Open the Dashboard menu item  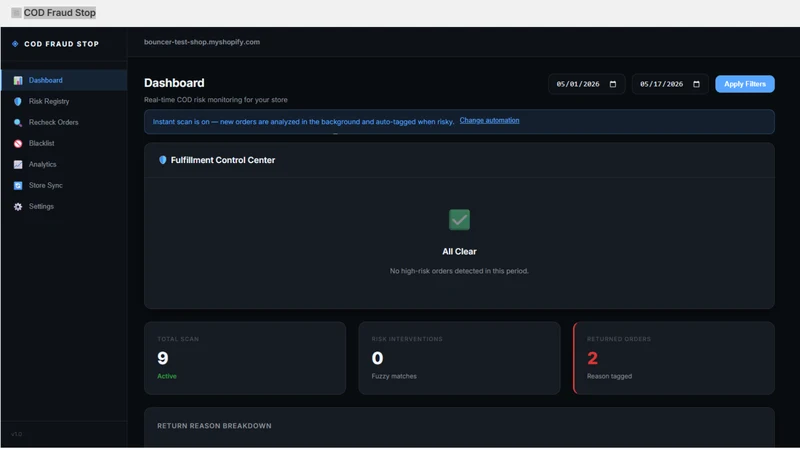(x=64, y=81)
